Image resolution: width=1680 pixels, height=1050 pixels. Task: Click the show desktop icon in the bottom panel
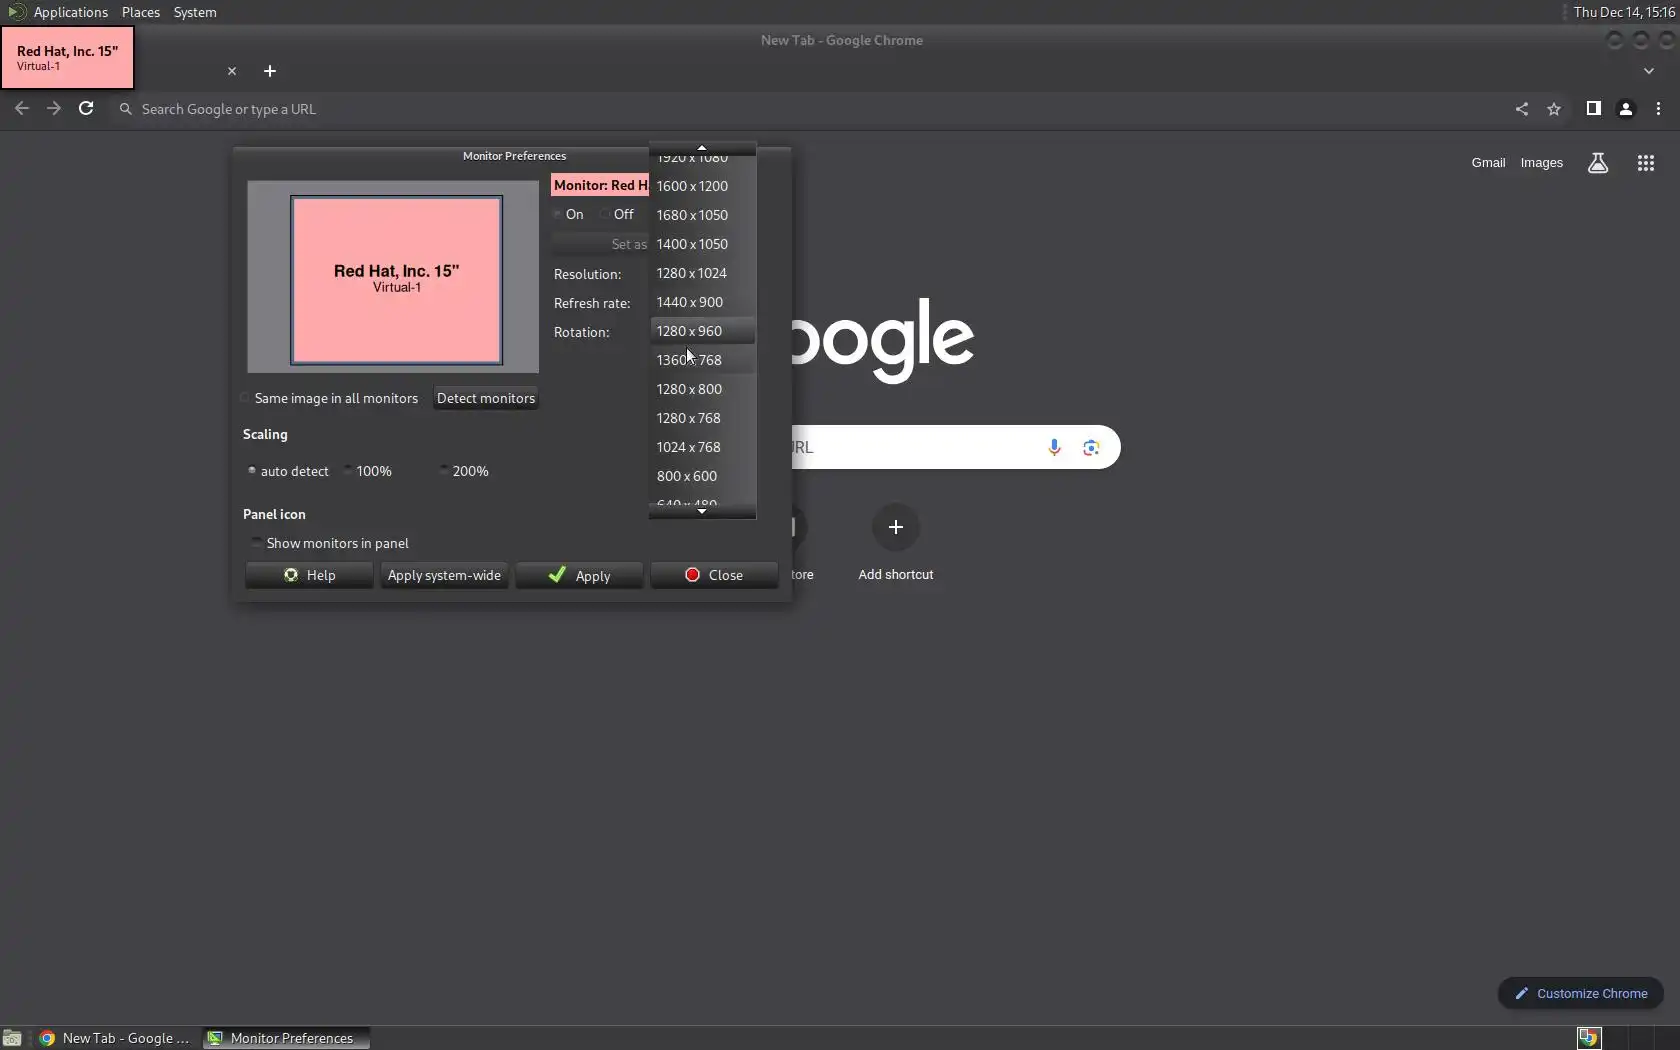pos(12,1038)
